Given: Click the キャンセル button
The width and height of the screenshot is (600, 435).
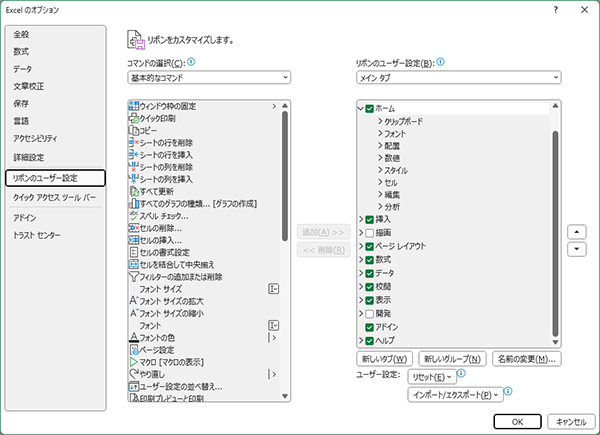Looking at the screenshot, I should pos(571,422).
